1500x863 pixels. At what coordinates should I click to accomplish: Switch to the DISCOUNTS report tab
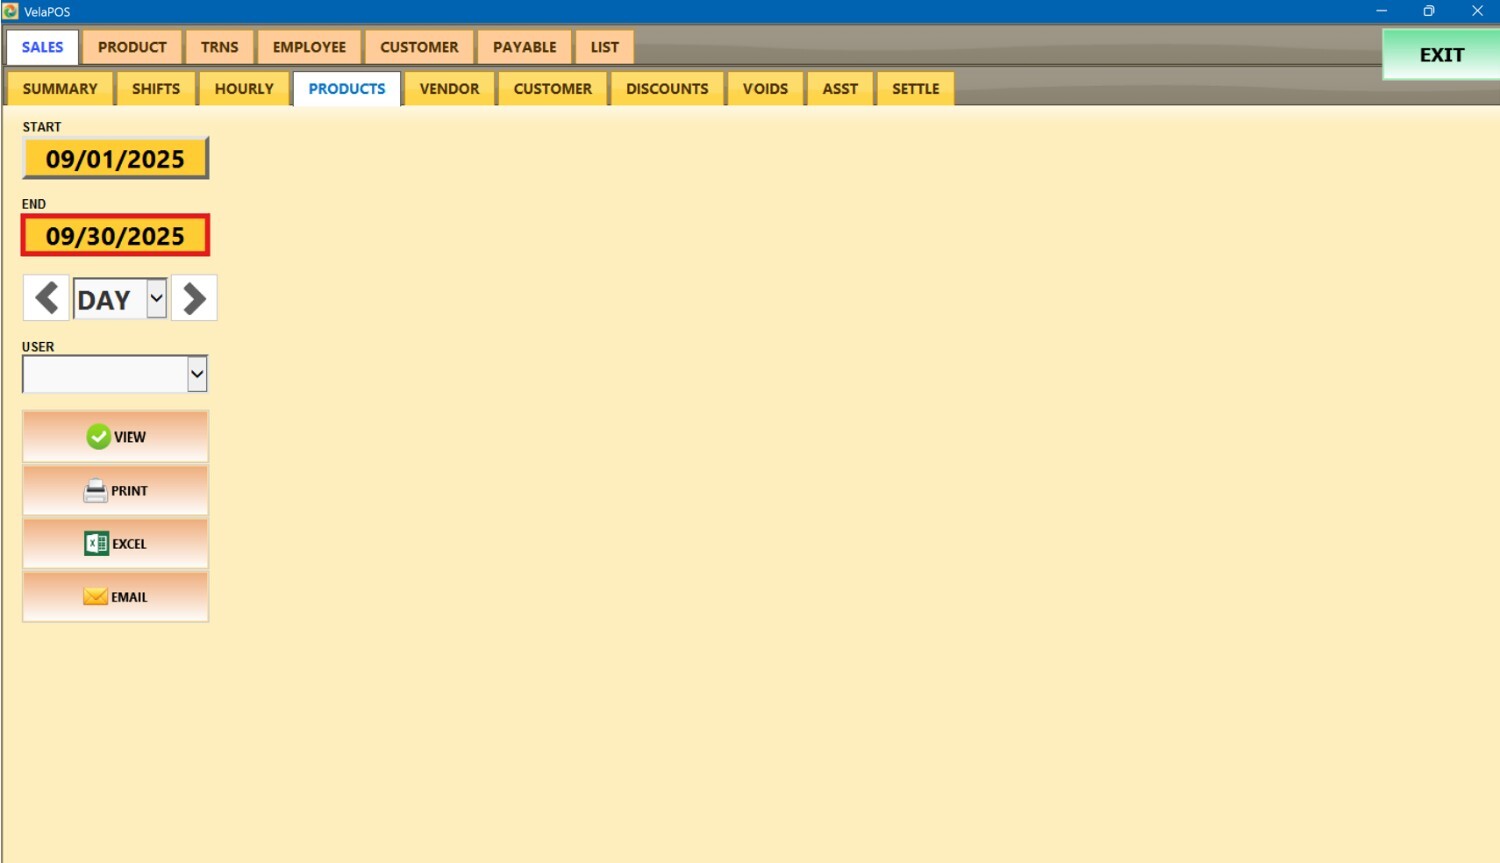pos(667,89)
